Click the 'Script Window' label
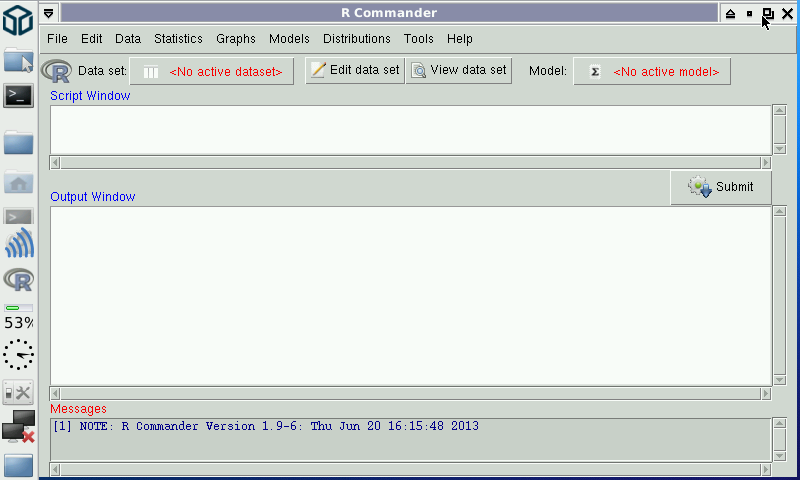The width and height of the screenshot is (800, 480). (90, 96)
